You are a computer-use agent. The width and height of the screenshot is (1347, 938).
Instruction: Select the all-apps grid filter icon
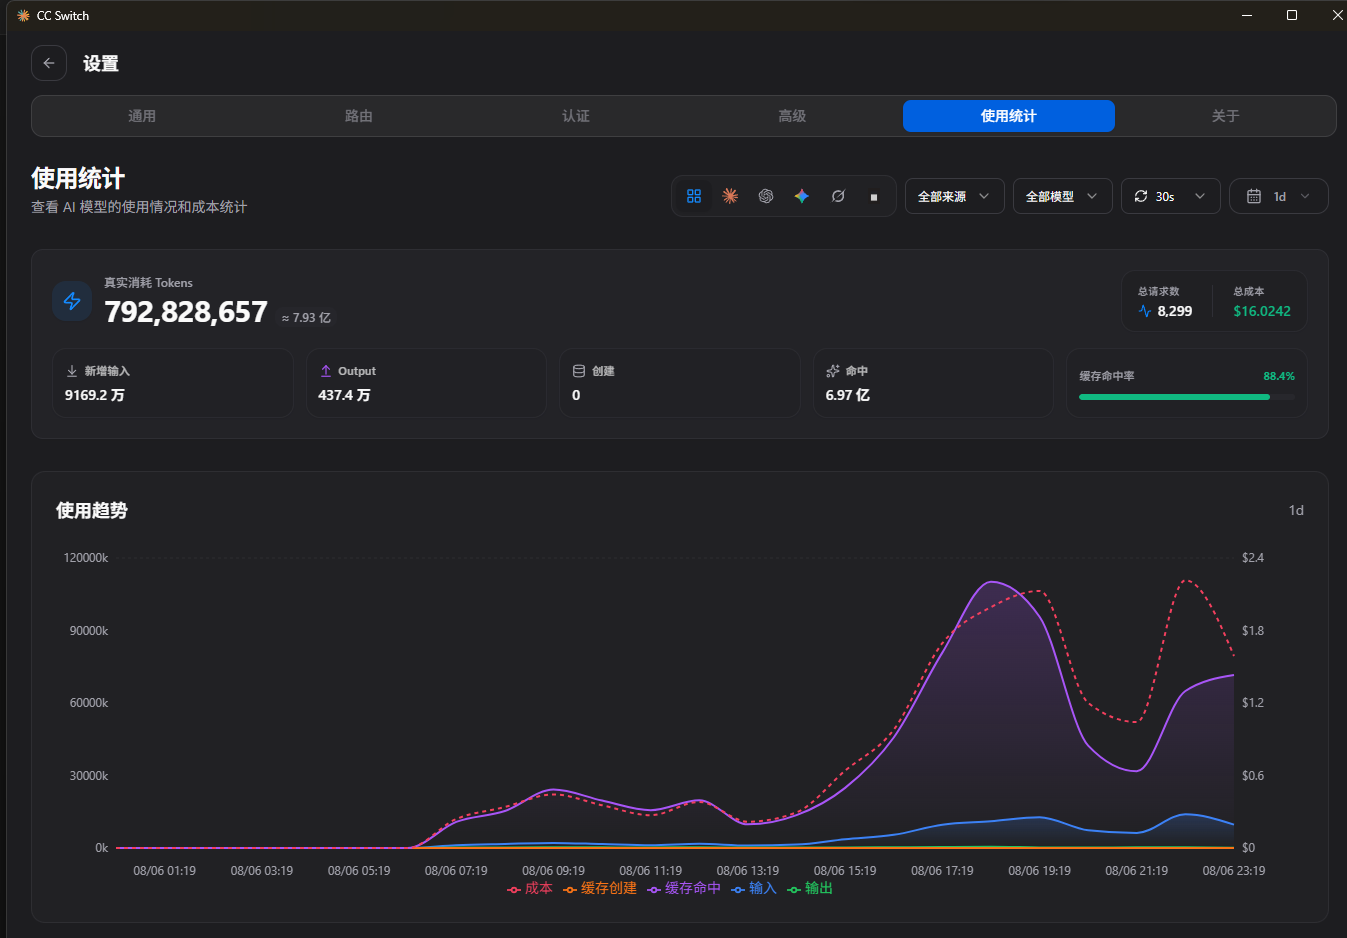click(694, 196)
